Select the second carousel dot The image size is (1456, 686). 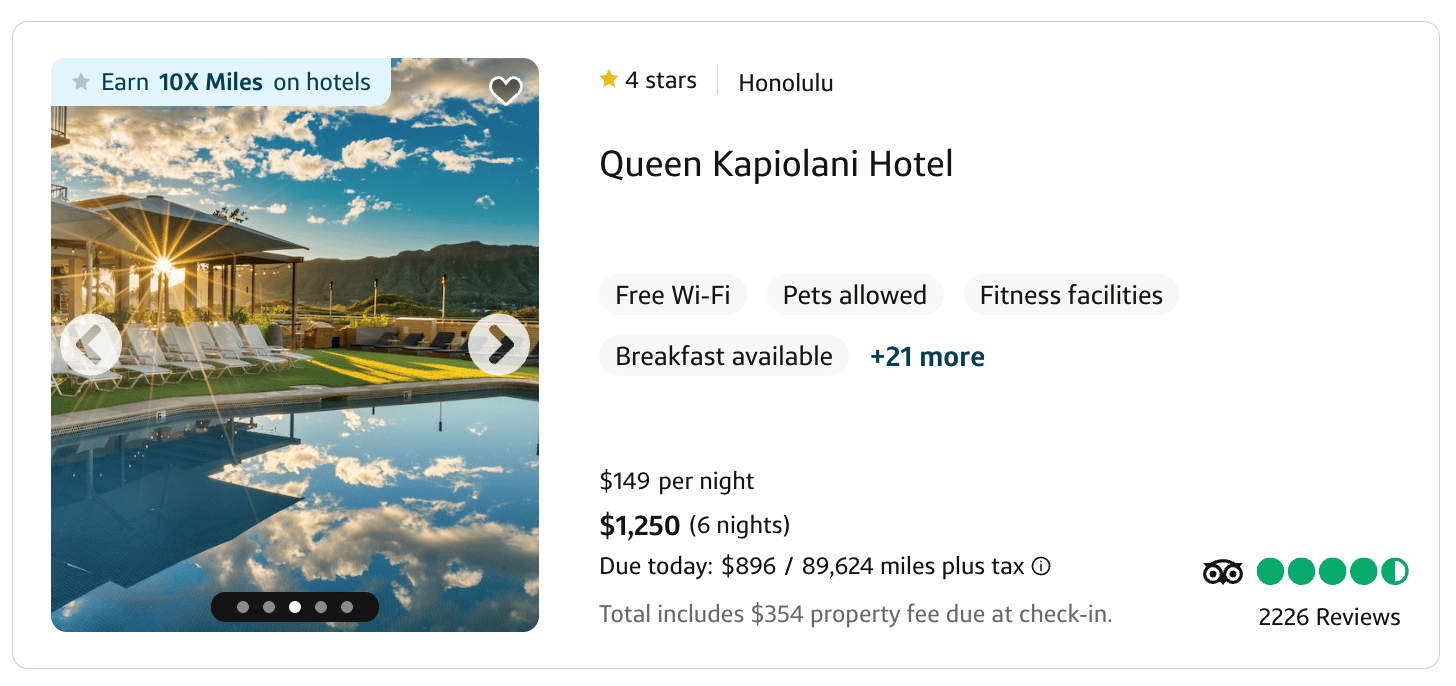point(269,607)
